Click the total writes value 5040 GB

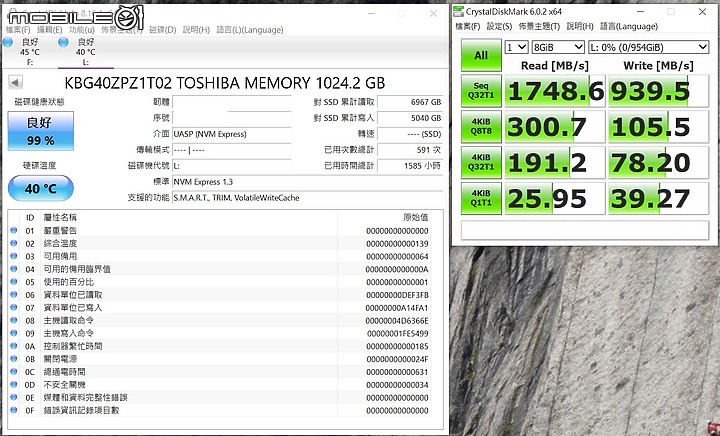[x=410, y=118]
